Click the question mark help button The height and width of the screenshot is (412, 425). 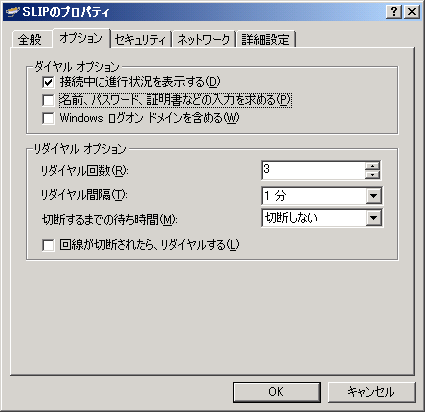pyautogui.click(x=394, y=12)
